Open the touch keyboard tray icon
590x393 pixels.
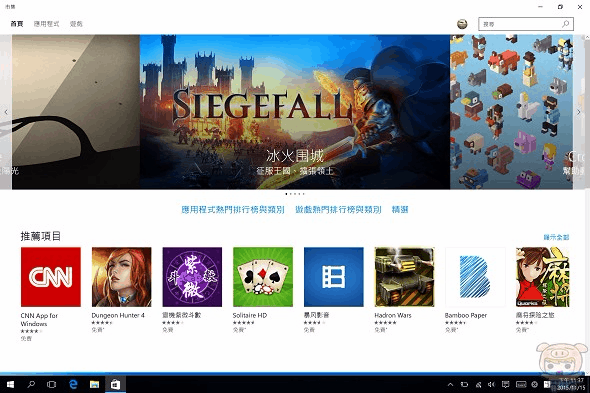(x=521, y=384)
